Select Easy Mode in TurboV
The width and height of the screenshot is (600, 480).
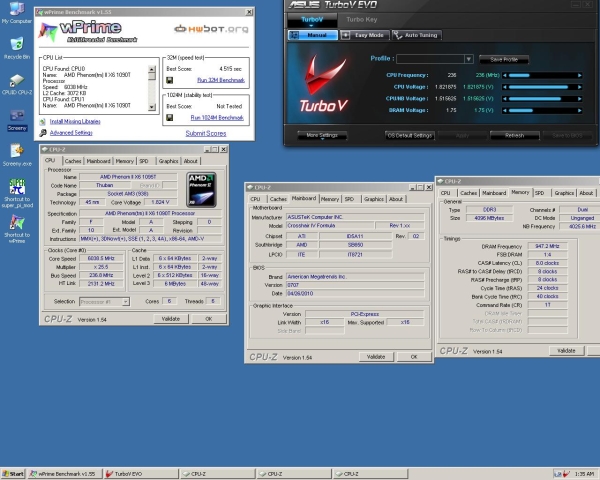(365, 35)
